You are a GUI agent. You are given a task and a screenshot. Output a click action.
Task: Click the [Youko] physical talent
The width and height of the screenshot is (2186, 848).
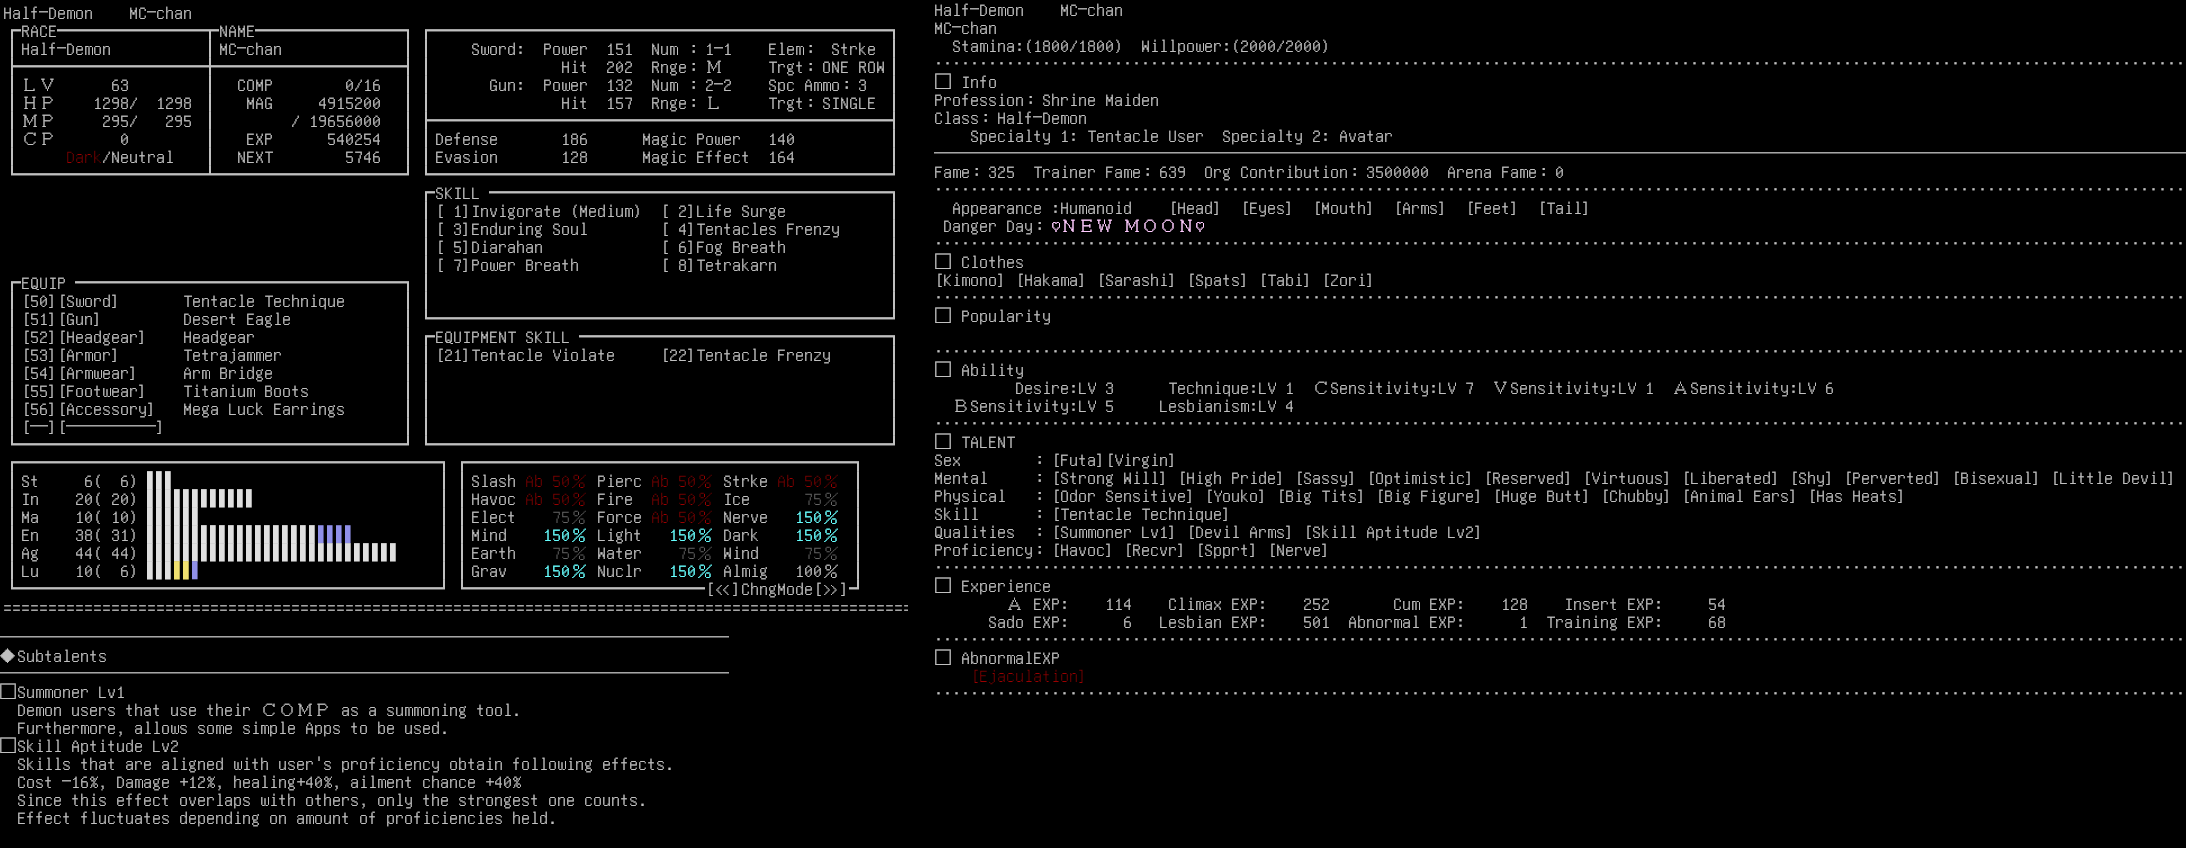1235,497
